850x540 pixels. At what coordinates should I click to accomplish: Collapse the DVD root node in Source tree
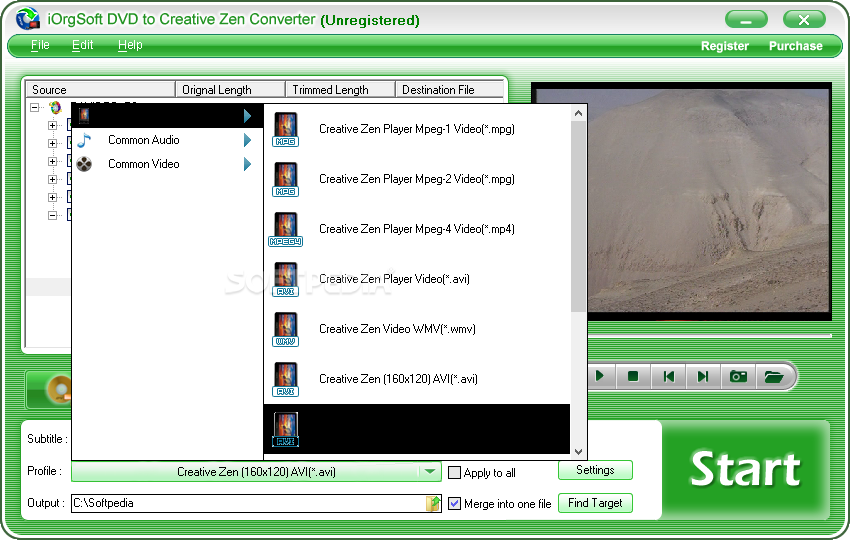coord(35,107)
